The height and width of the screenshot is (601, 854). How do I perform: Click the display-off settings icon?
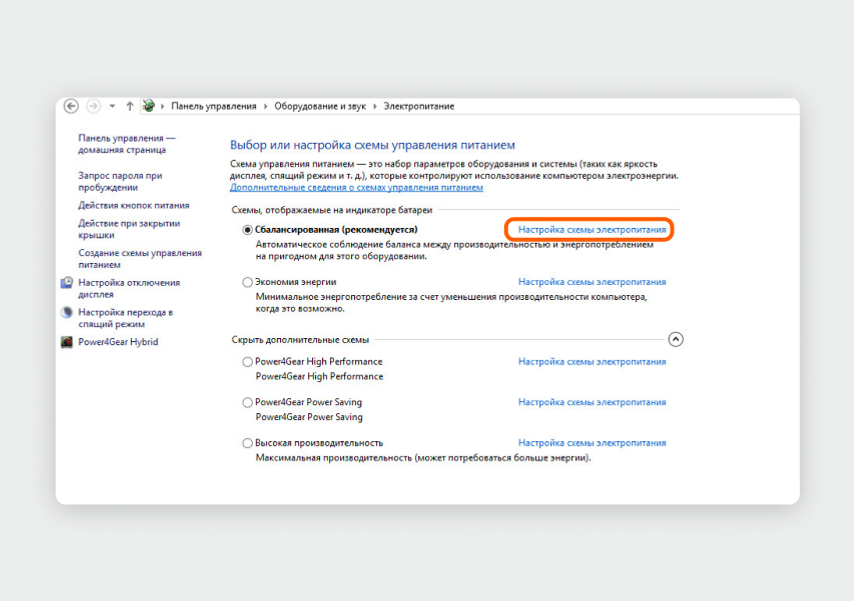[x=66, y=282]
